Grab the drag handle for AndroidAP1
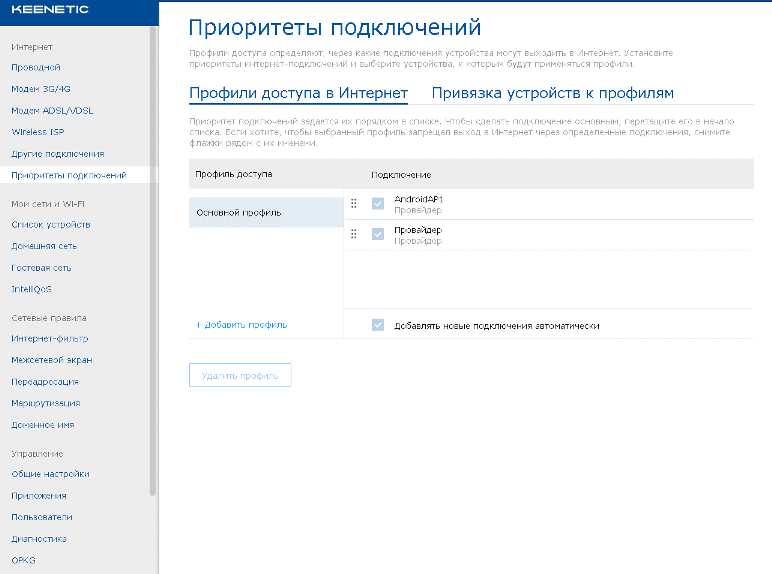This screenshot has height=574, width=772. (354, 203)
